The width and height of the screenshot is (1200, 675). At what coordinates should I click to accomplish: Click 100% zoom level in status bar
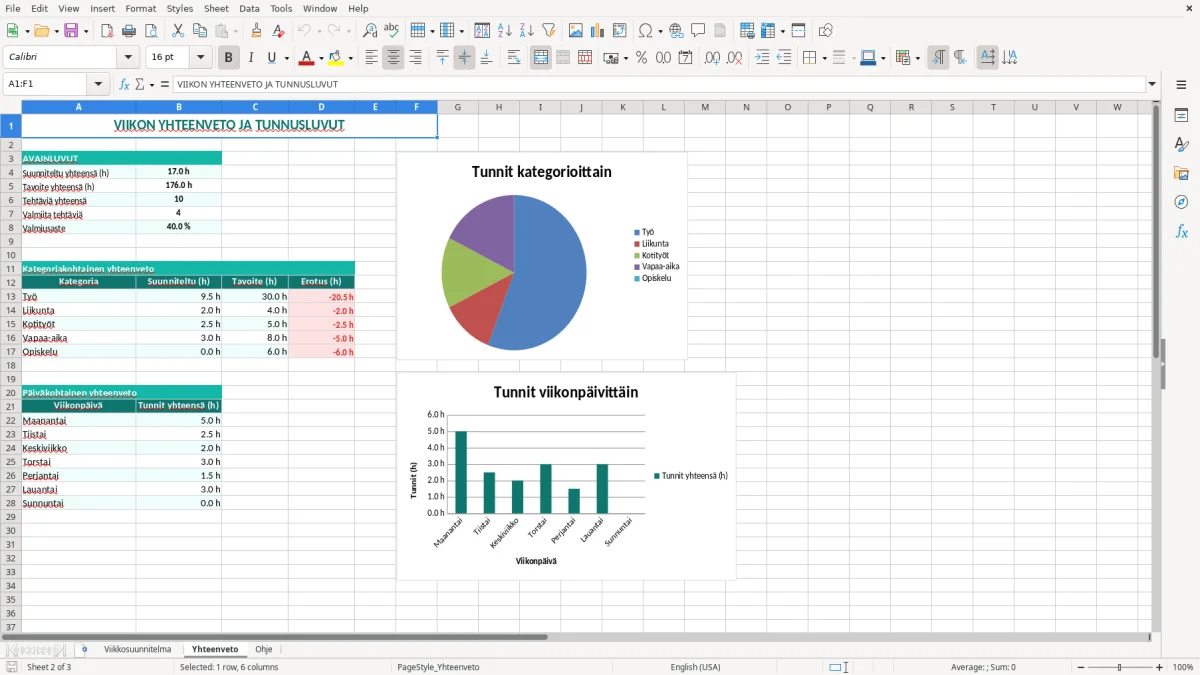[x=1183, y=667]
